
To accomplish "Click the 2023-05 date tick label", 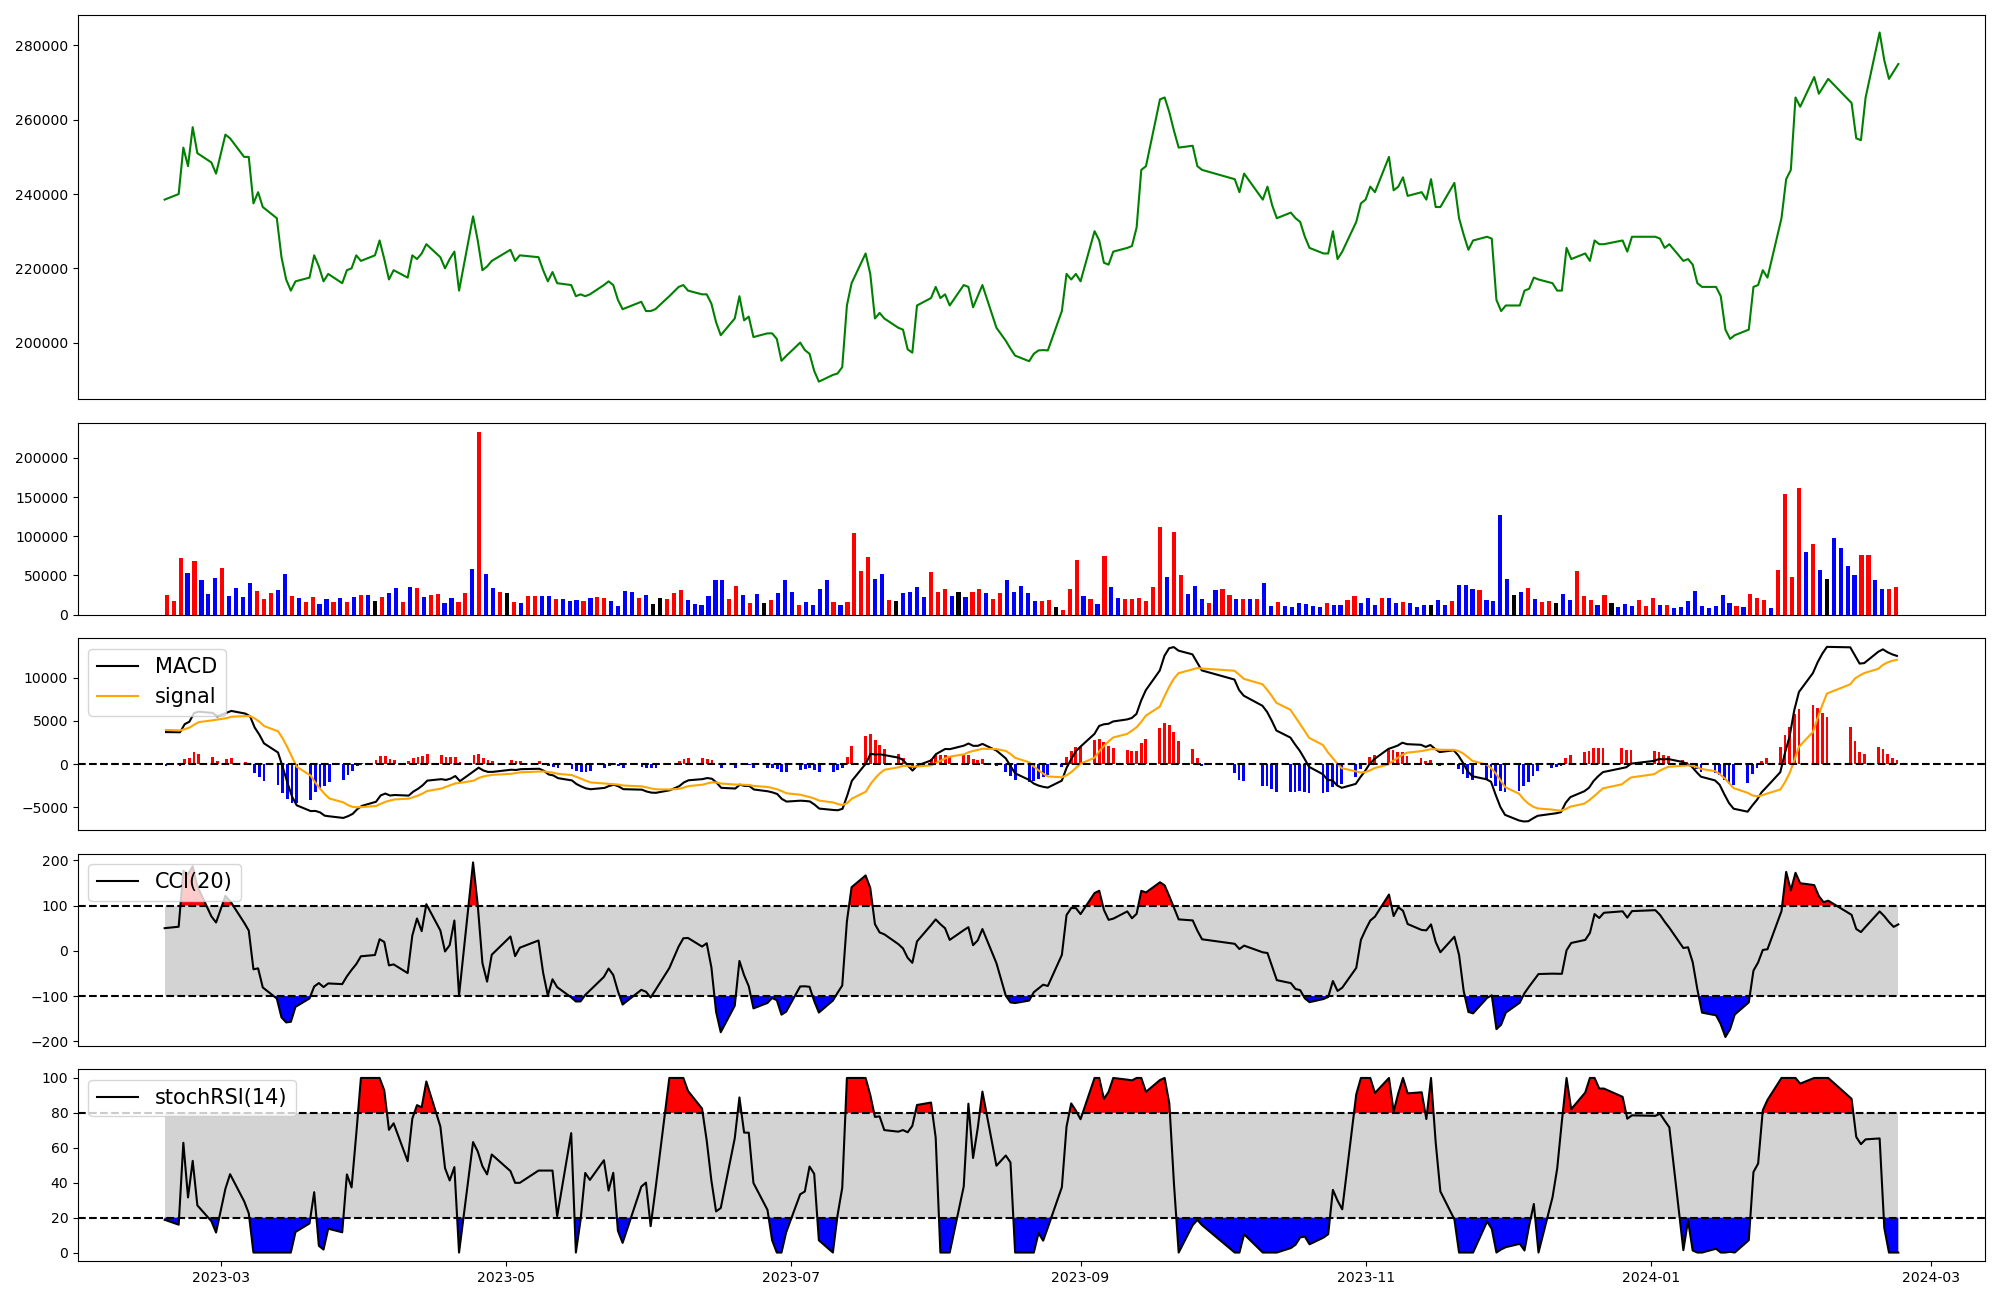I will point(506,1277).
